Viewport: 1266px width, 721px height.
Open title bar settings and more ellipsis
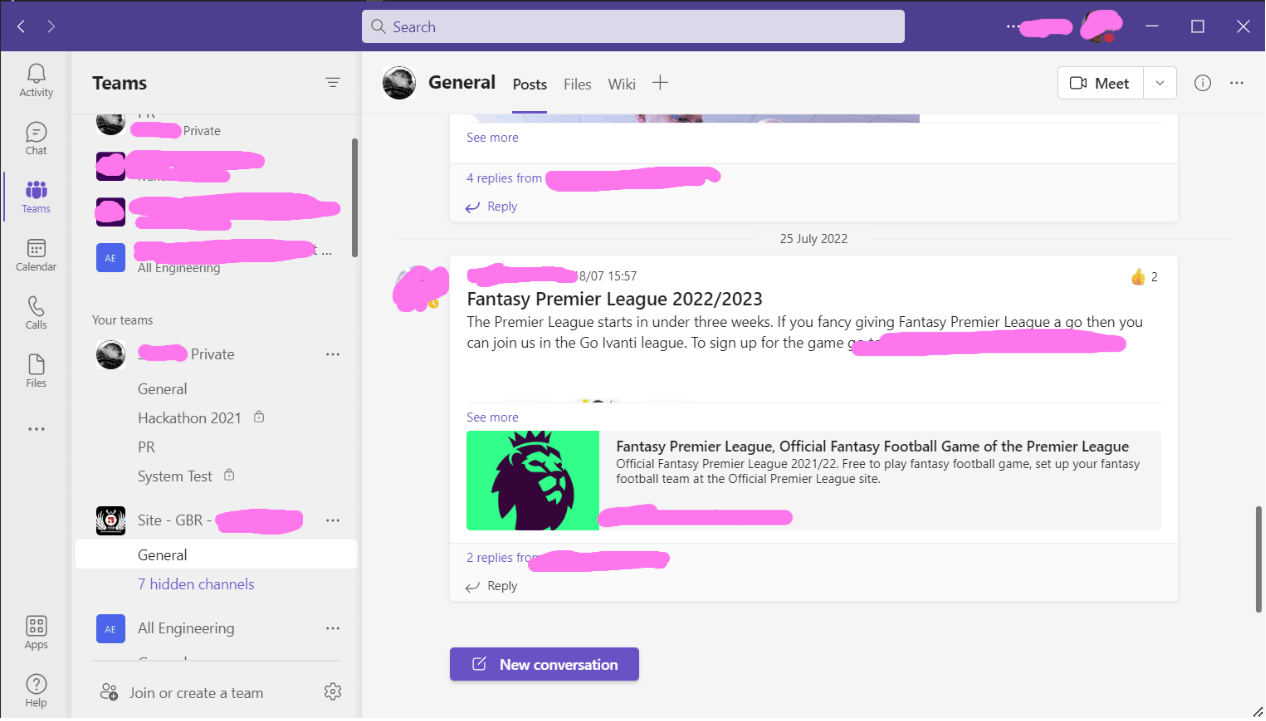[1013, 26]
